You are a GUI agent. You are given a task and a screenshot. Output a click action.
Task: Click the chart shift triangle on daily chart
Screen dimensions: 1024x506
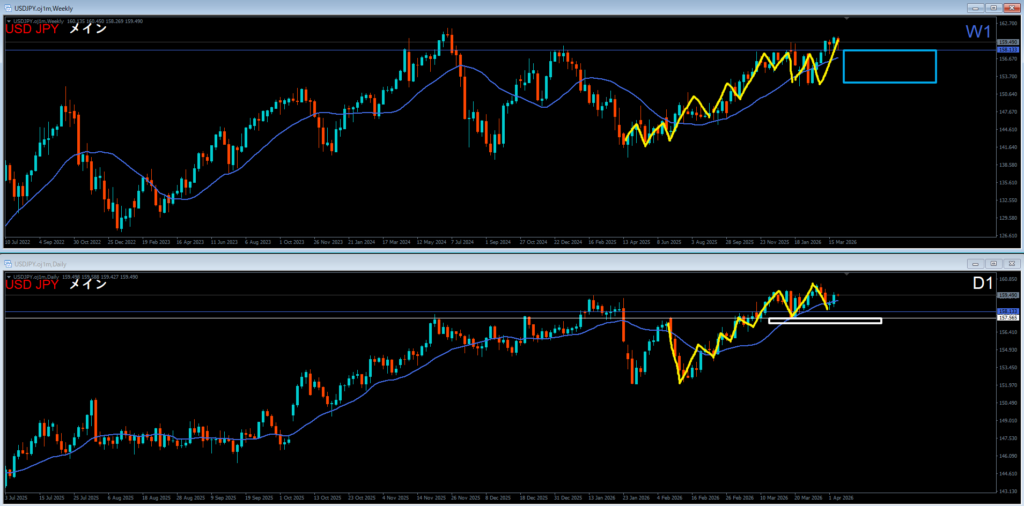848,274
